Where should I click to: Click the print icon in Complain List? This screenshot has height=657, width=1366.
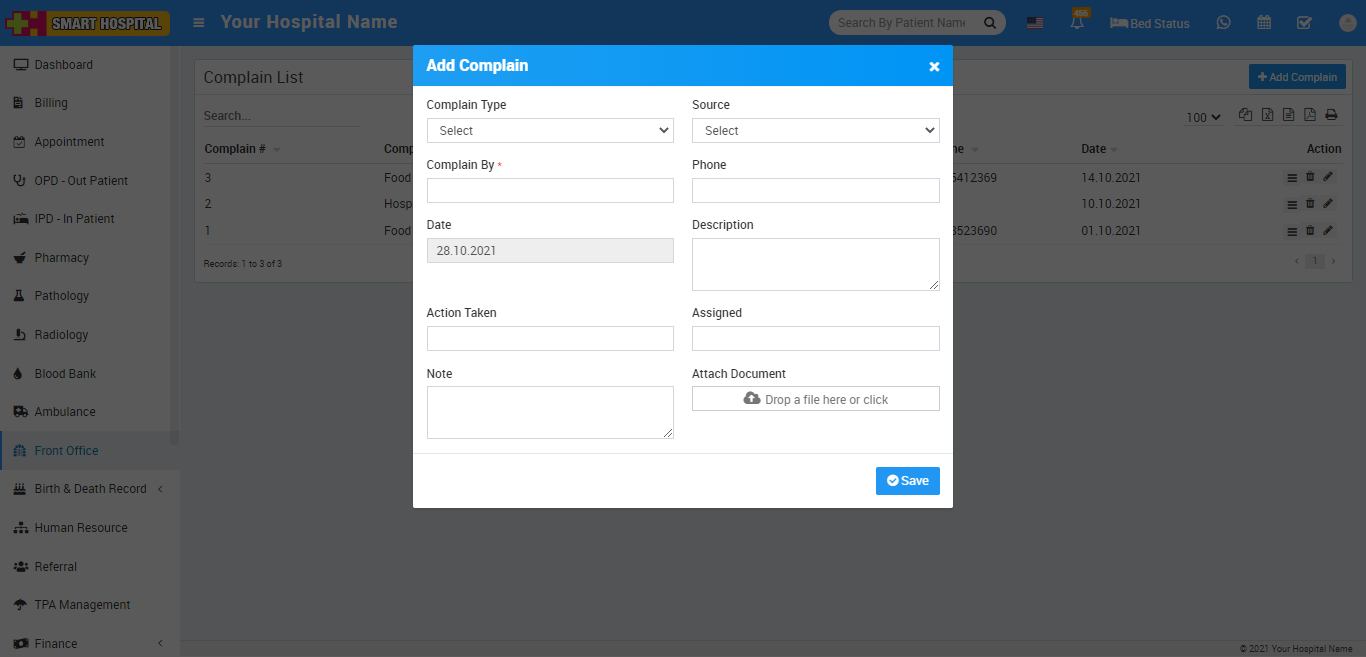click(1331, 115)
